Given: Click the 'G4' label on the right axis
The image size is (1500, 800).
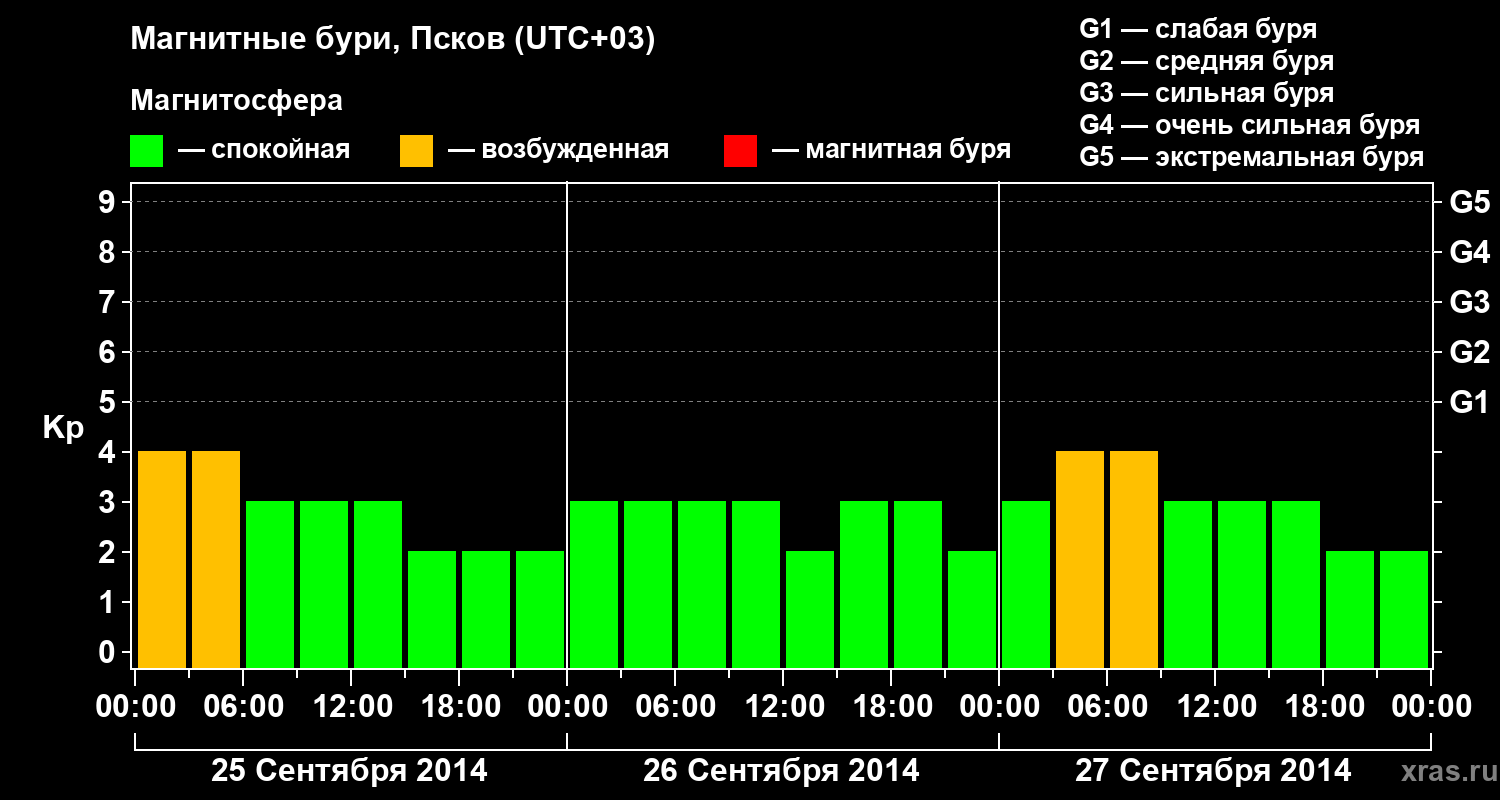Looking at the screenshot, I should [1469, 252].
